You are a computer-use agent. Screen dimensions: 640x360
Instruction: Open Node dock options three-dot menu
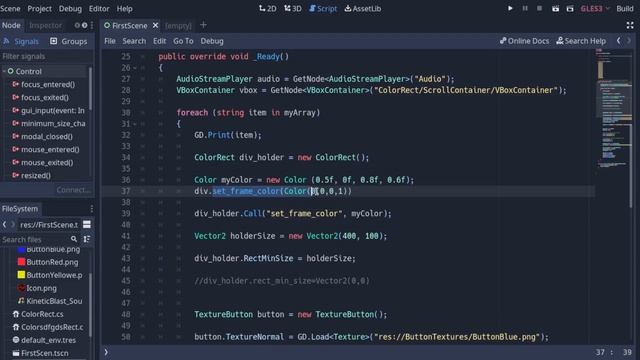92,25
